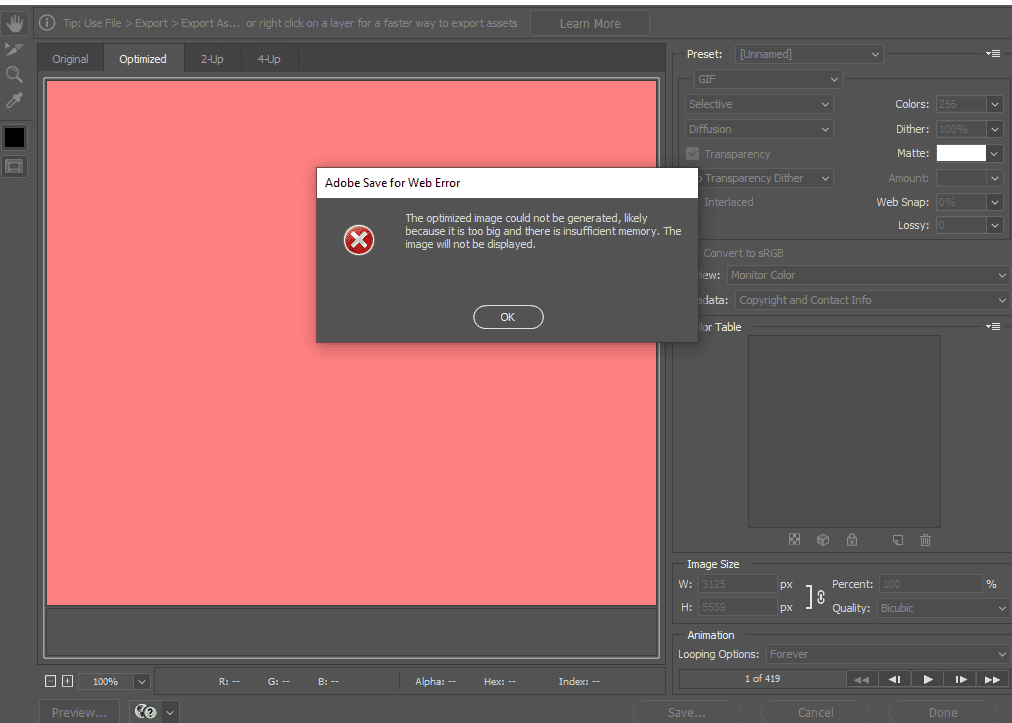
Task: Click the Save button
Action: pos(687,712)
